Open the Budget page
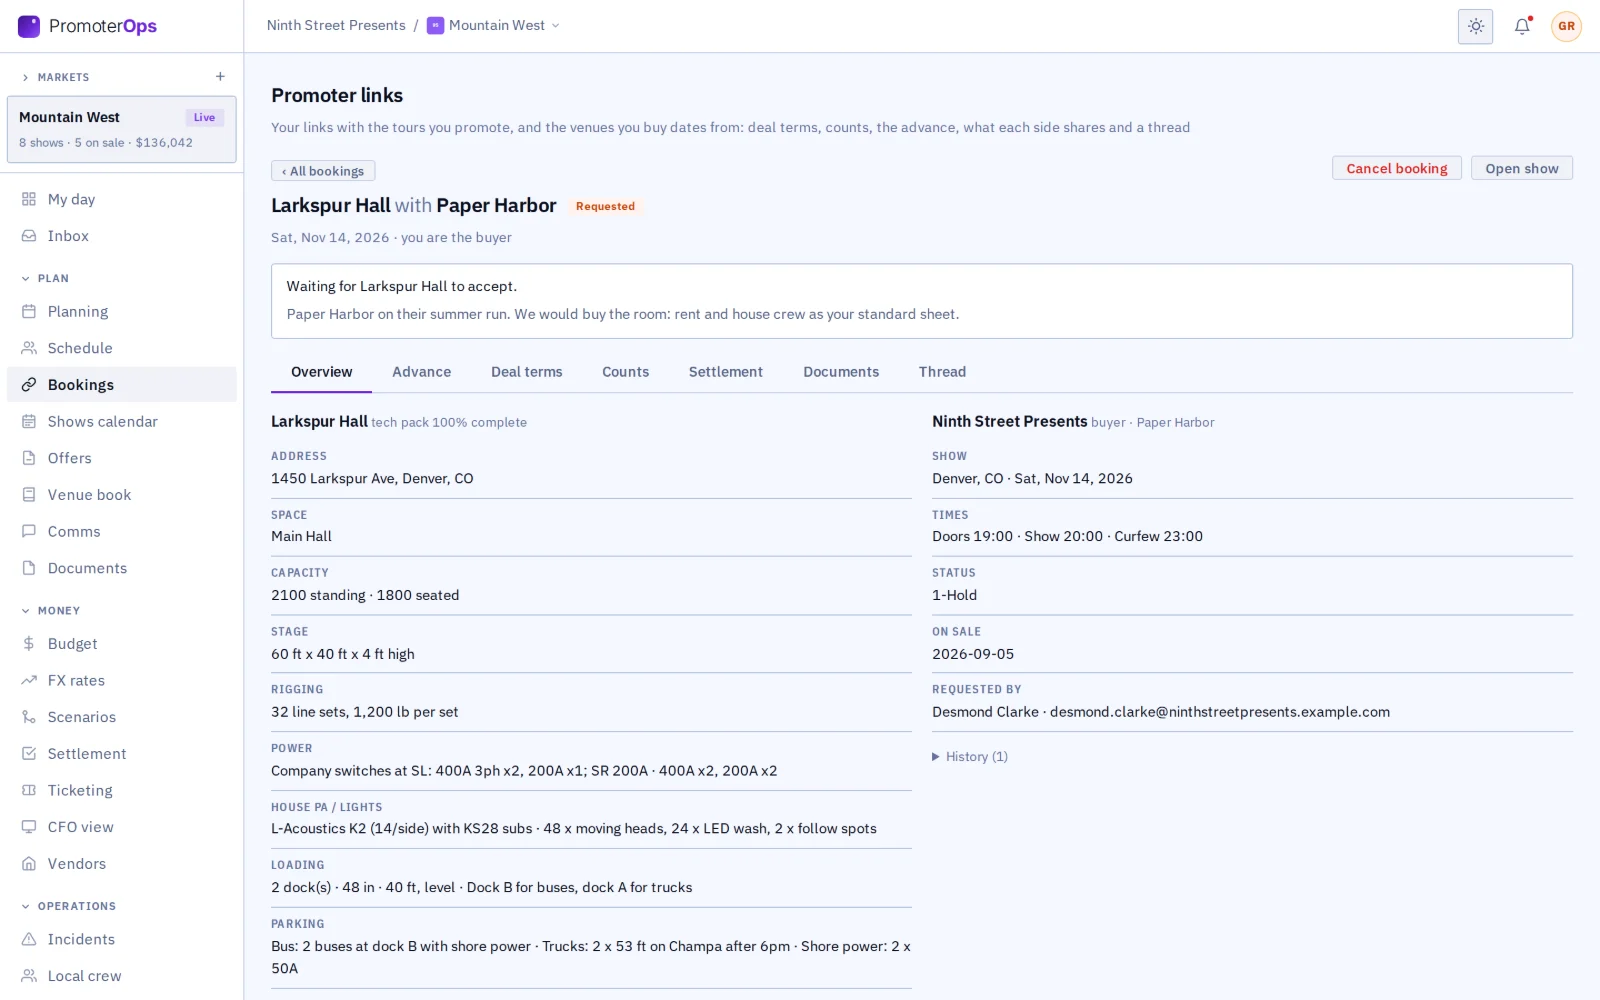 (x=122, y=644)
